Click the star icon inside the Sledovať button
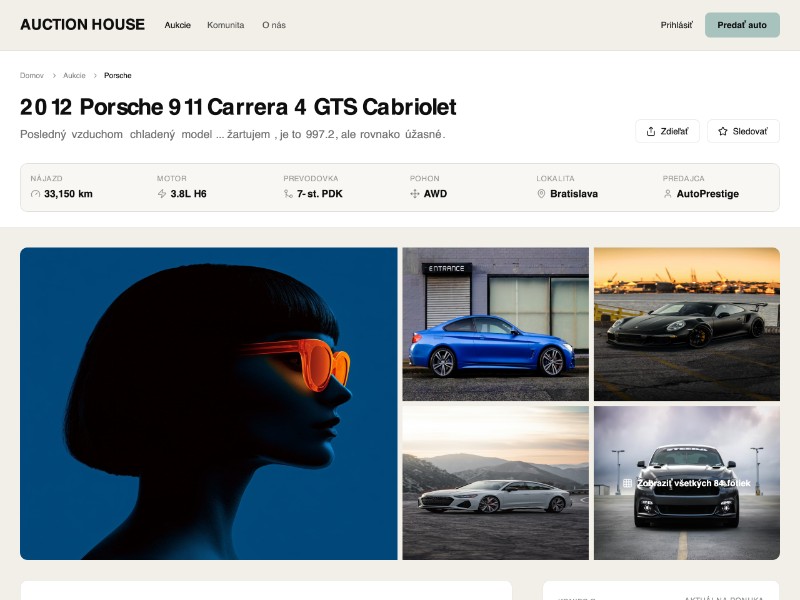Image resolution: width=800 pixels, height=600 pixels. pos(723,131)
